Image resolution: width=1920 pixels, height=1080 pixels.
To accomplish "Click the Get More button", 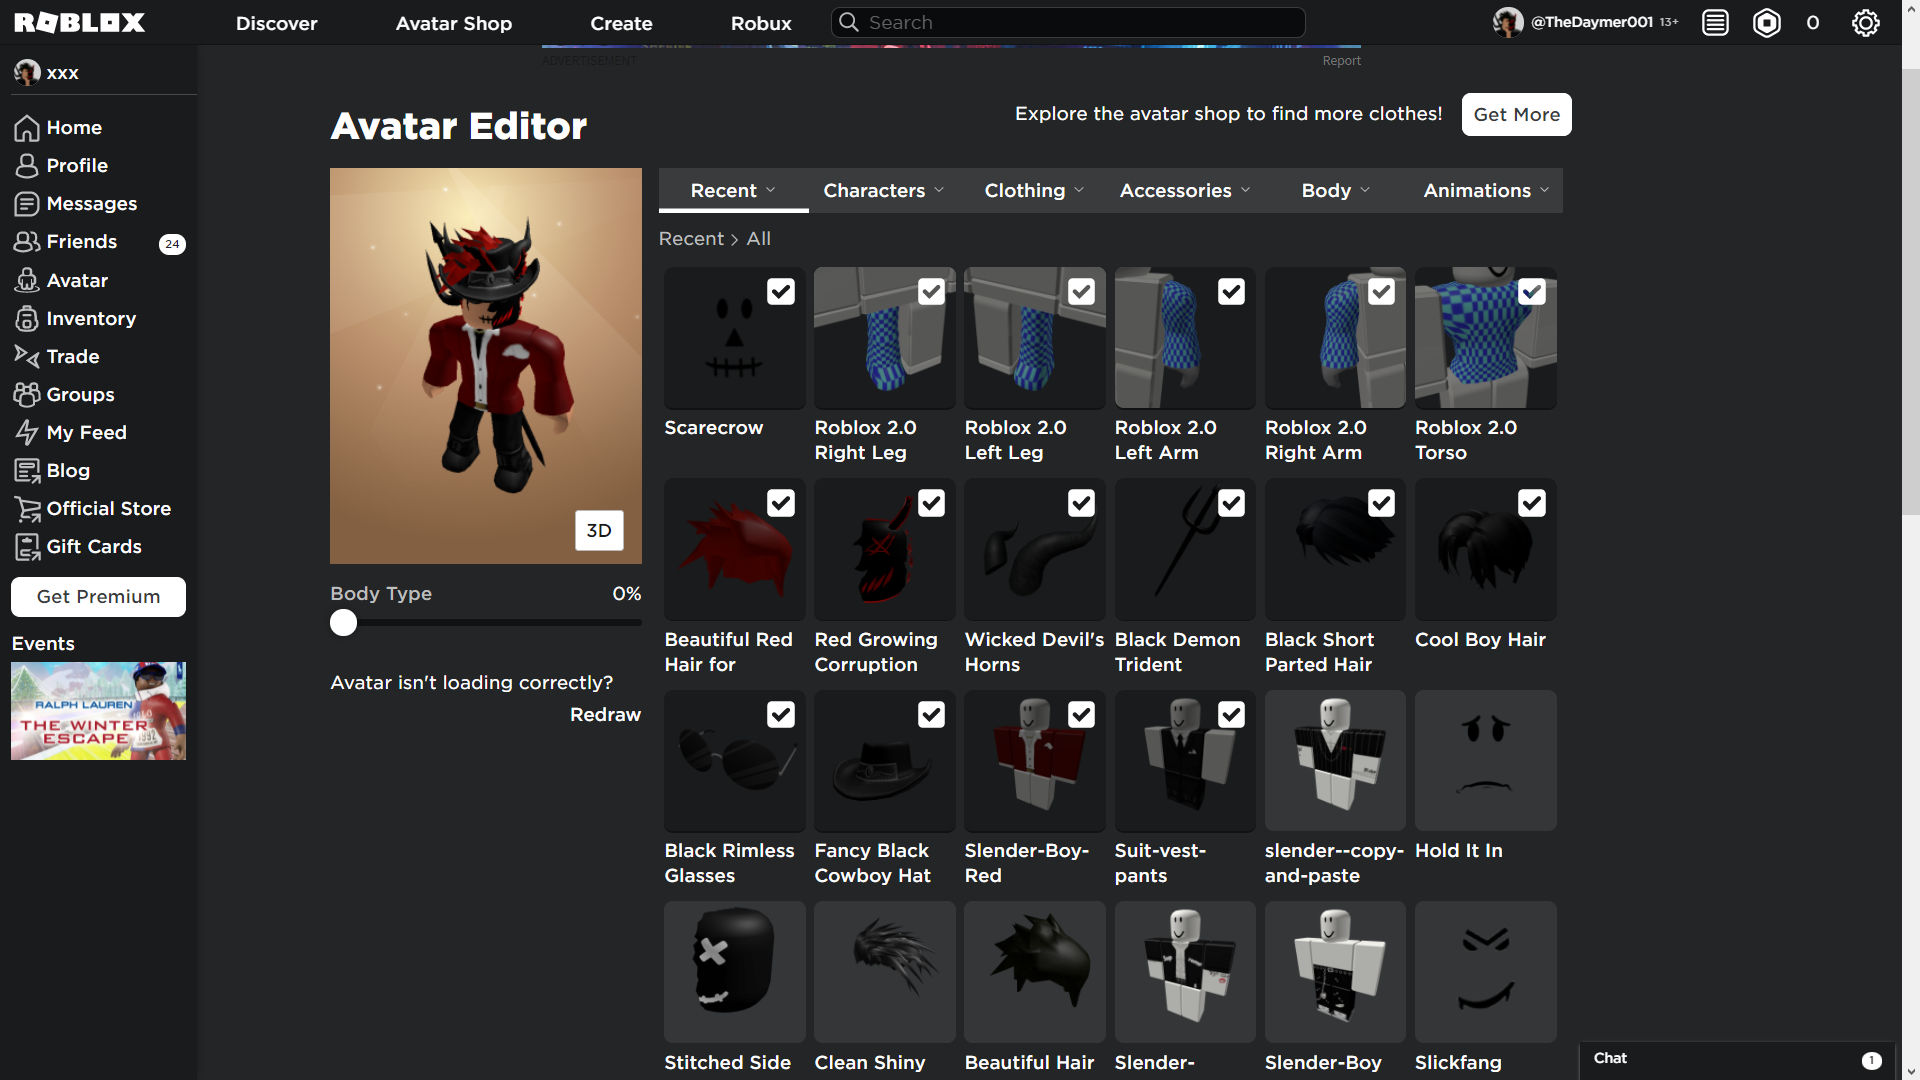I will pos(1516,114).
